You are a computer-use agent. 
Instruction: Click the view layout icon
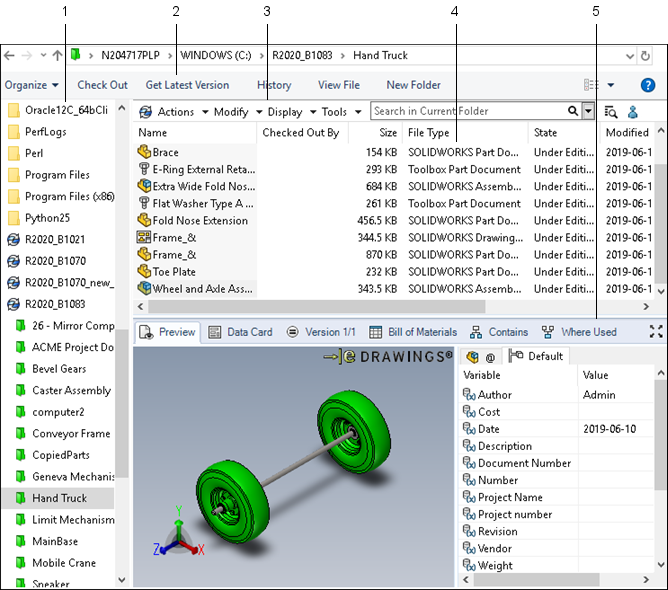[x=591, y=85]
